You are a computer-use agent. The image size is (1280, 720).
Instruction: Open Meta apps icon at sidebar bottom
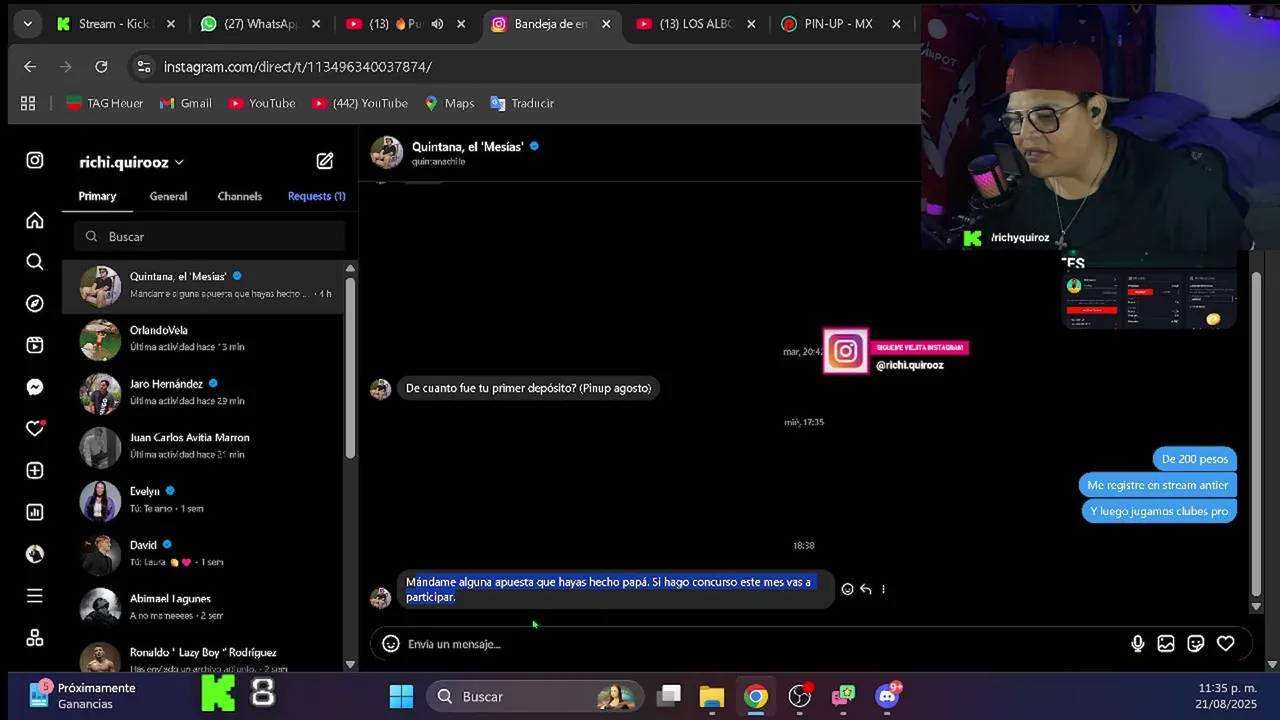coord(35,638)
